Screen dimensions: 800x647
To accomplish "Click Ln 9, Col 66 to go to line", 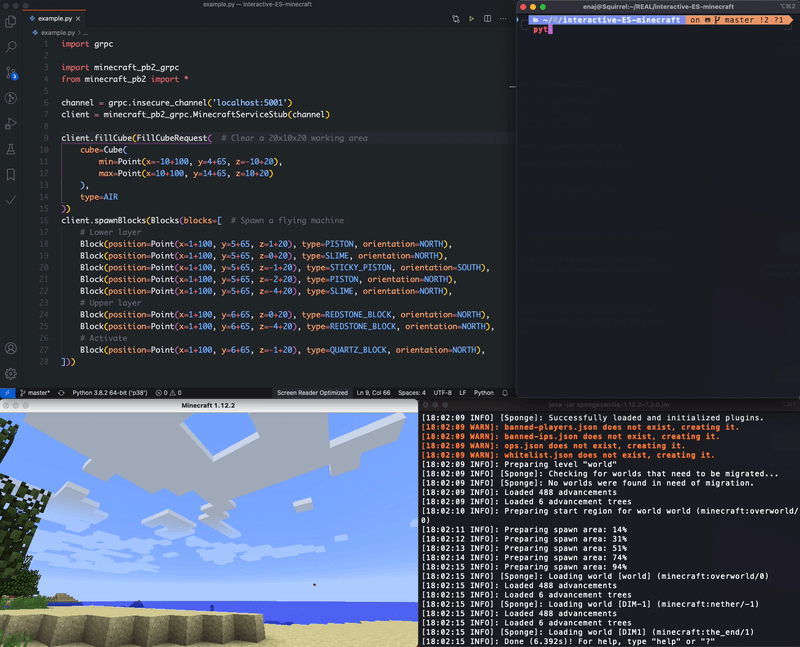I will point(373,393).
